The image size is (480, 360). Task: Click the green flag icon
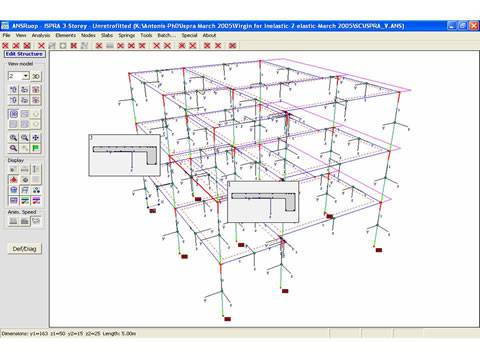point(36,148)
